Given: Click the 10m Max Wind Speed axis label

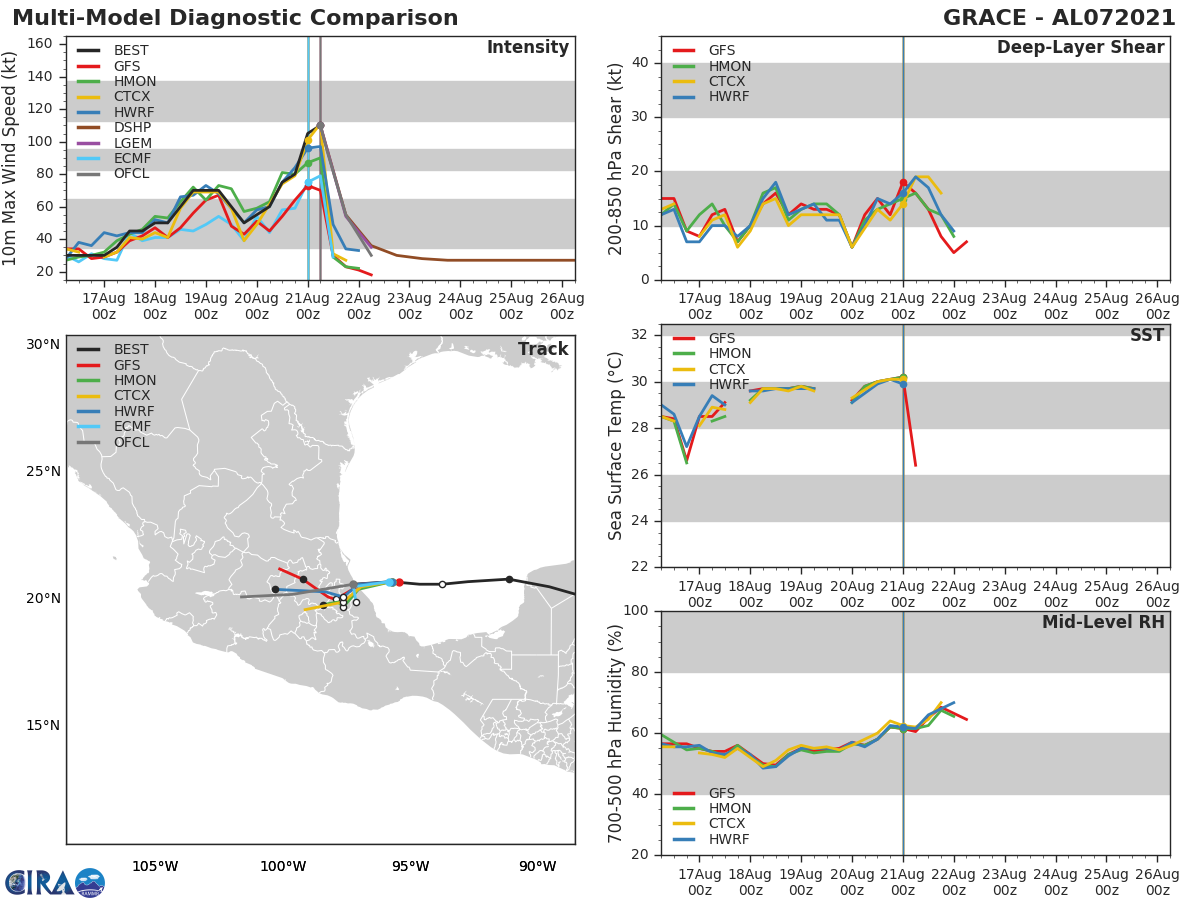Looking at the screenshot, I should (10, 159).
